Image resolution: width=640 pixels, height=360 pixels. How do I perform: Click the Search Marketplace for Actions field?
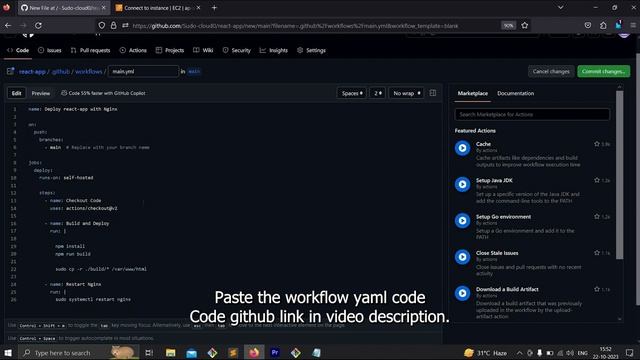pos(532,114)
